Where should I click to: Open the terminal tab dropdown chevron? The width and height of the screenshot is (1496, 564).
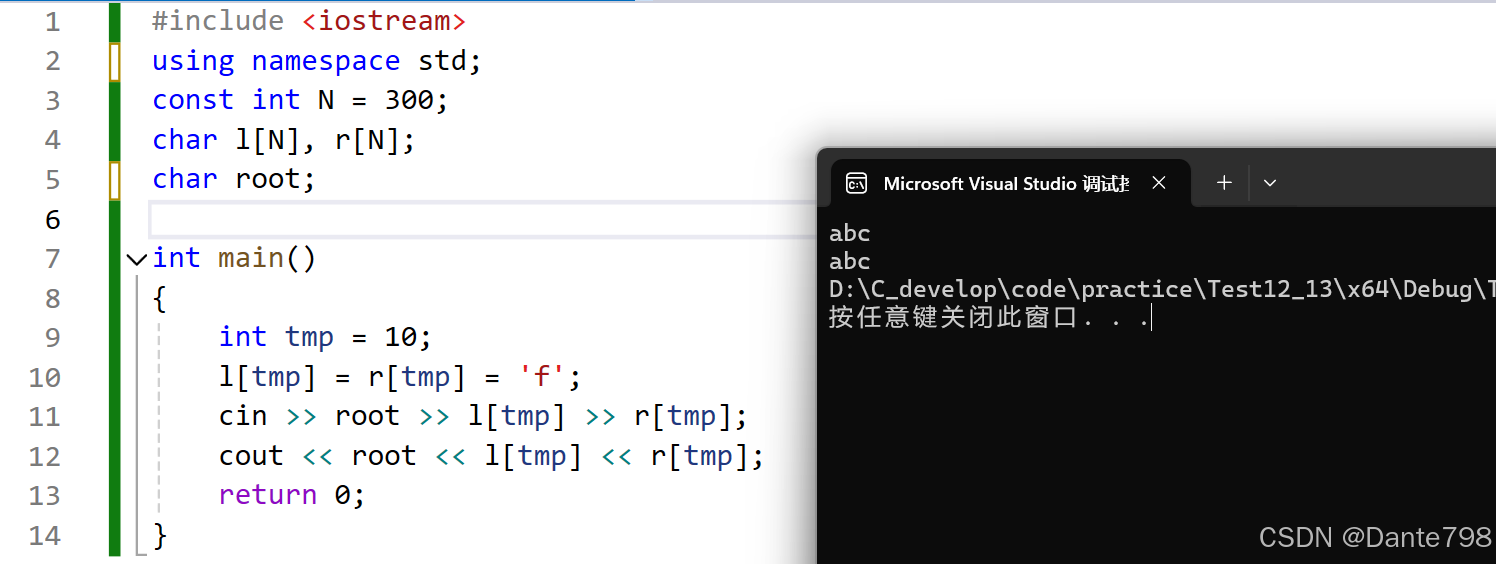[x=1270, y=183]
